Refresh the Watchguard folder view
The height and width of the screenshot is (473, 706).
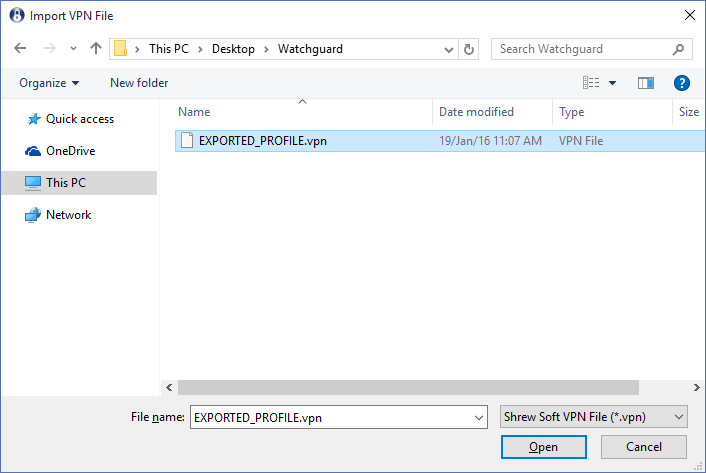(469, 49)
